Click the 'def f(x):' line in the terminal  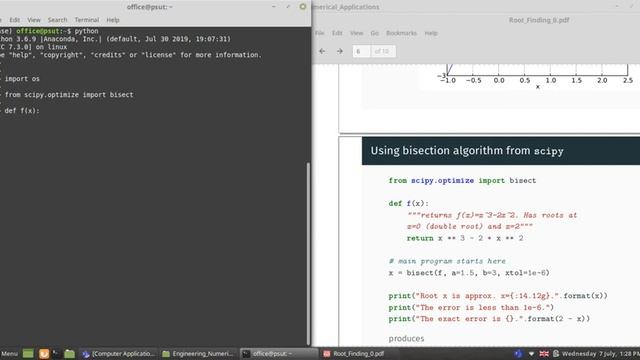coord(22,111)
